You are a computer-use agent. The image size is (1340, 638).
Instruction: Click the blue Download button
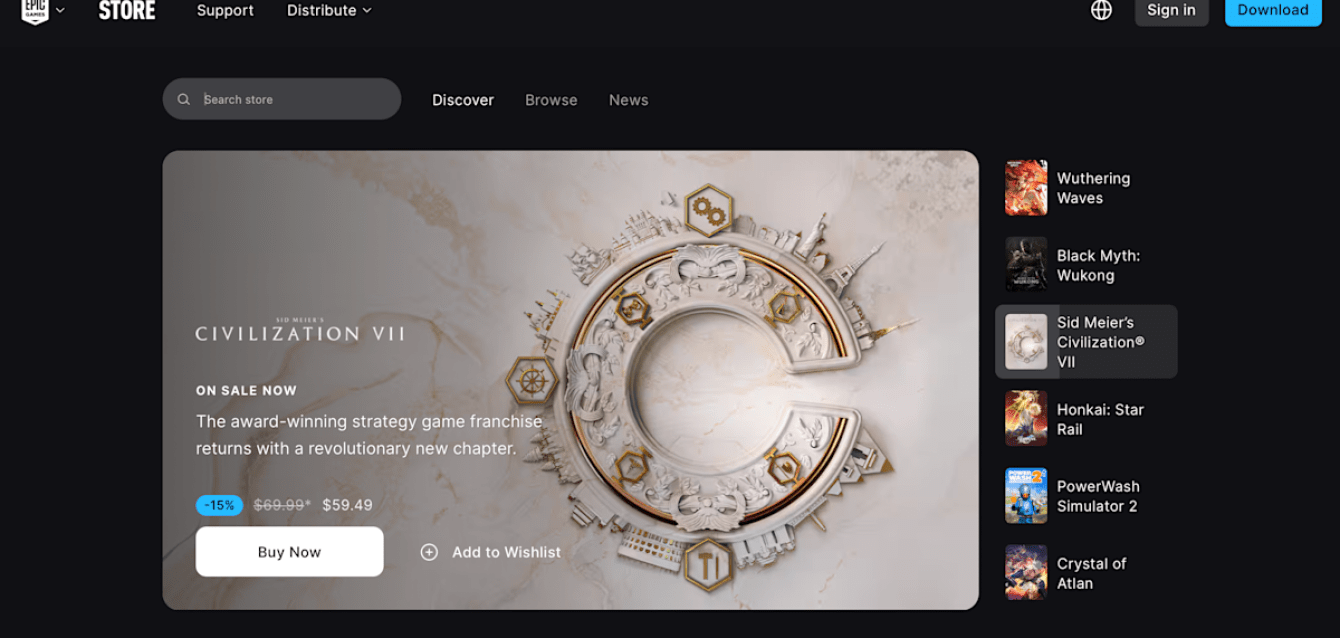[x=1273, y=10]
